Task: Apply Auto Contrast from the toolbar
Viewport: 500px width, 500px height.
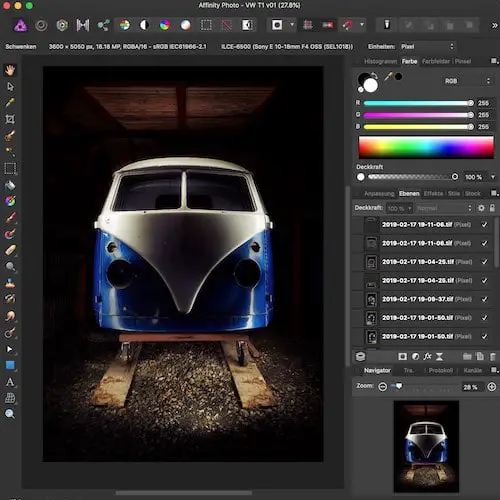Action: pyautogui.click(x=144, y=25)
